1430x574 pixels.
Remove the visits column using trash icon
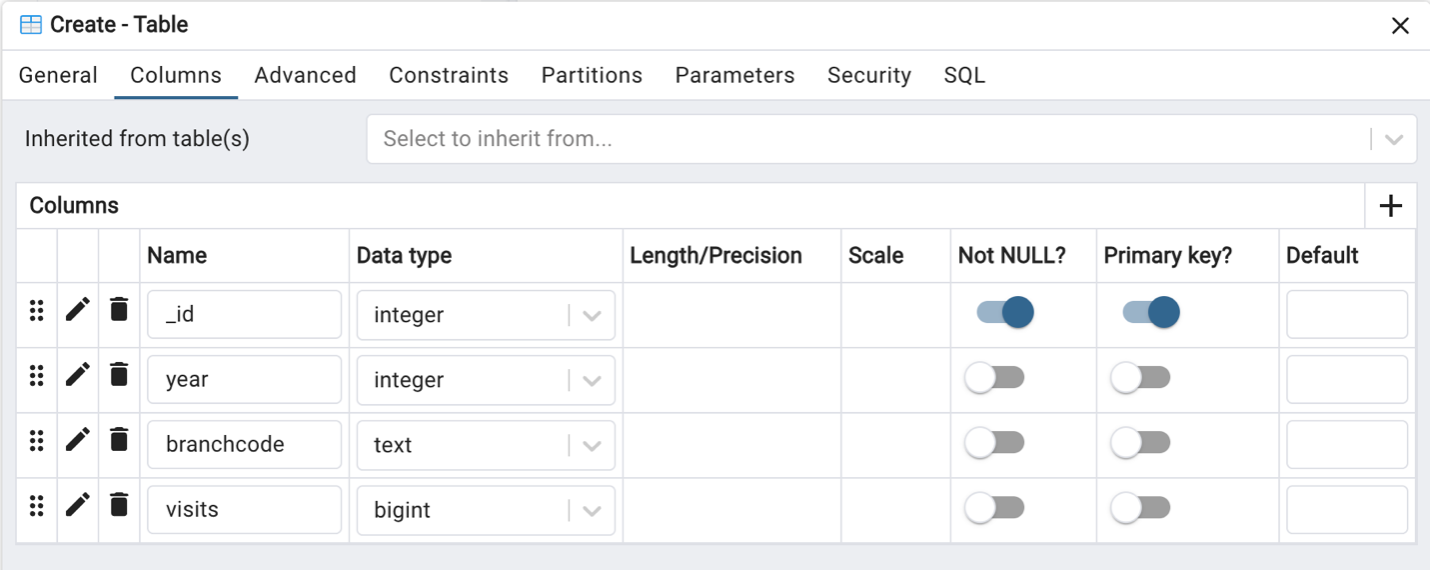pos(119,505)
